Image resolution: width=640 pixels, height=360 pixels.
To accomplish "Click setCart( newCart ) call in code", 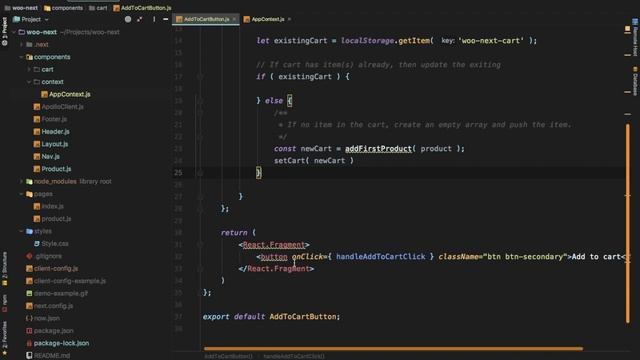I will click(x=314, y=160).
